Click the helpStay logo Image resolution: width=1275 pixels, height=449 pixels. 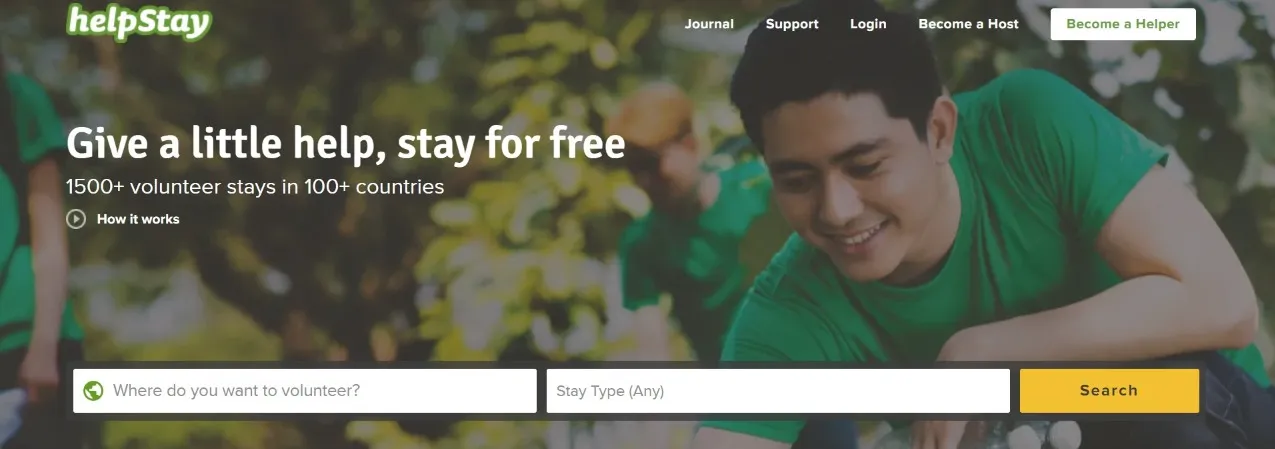(x=140, y=21)
